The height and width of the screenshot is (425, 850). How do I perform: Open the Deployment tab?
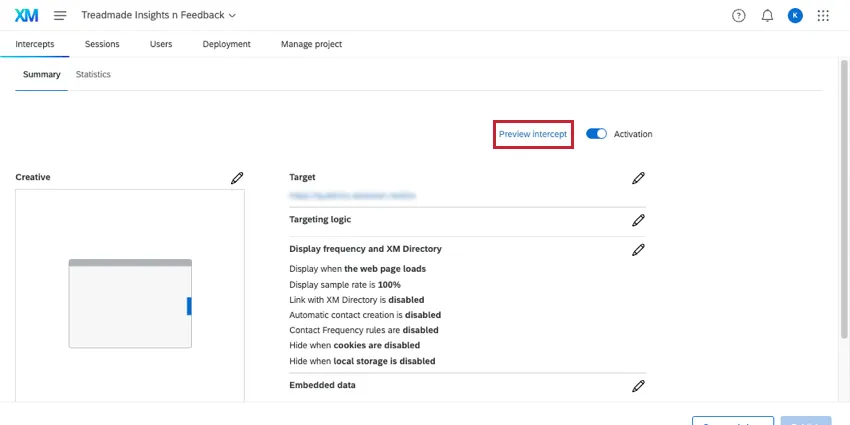point(226,44)
